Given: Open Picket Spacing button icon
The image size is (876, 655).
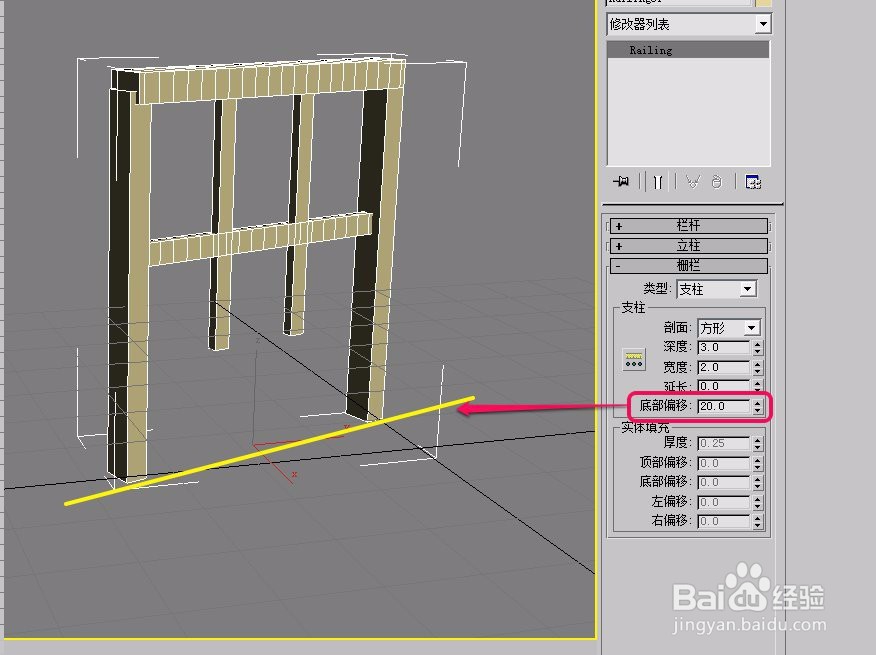Looking at the screenshot, I should click(x=634, y=360).
